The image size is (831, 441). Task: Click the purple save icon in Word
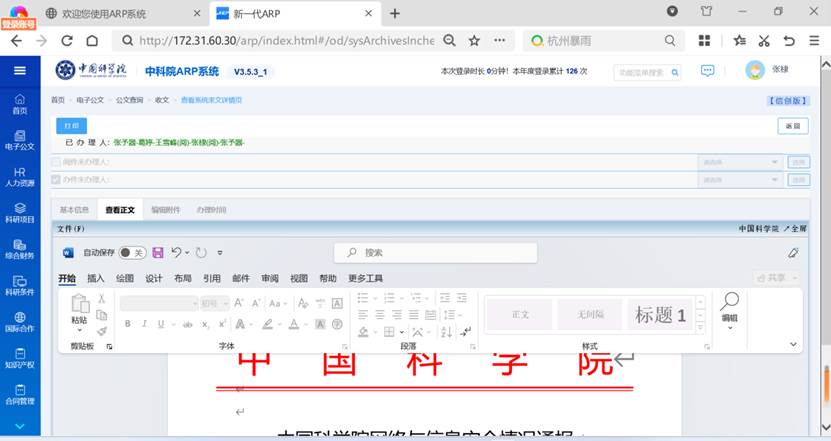click(x=157, y=253)
